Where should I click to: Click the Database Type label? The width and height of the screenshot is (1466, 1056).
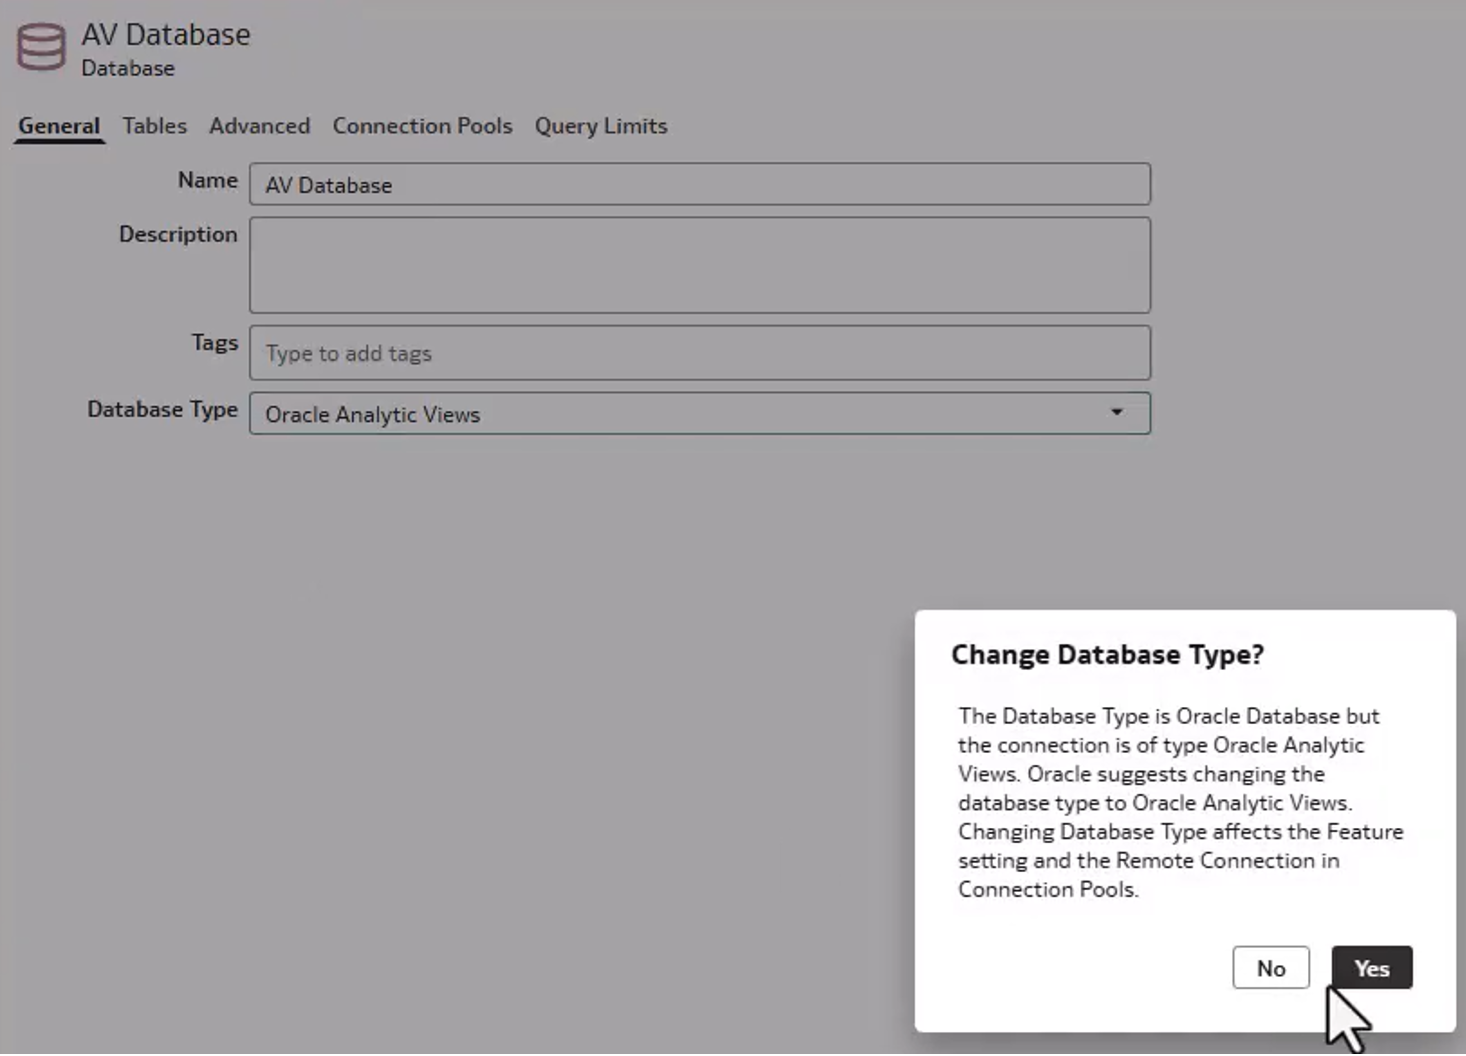pos(162,409)
